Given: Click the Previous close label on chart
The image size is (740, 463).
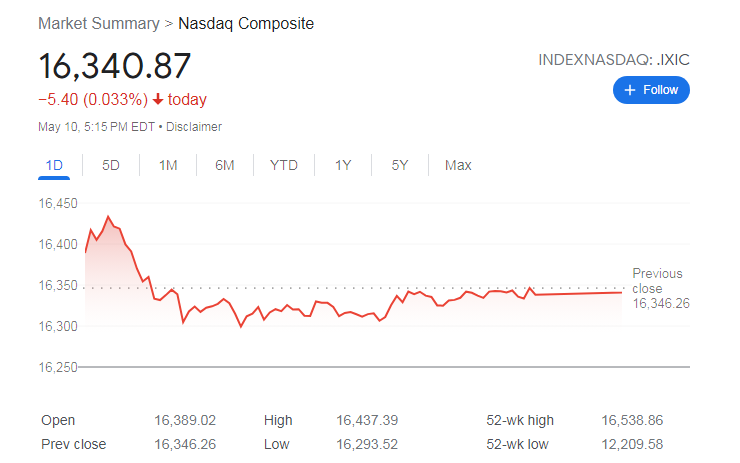Looking at the screenshot, I should click(657, 280).
